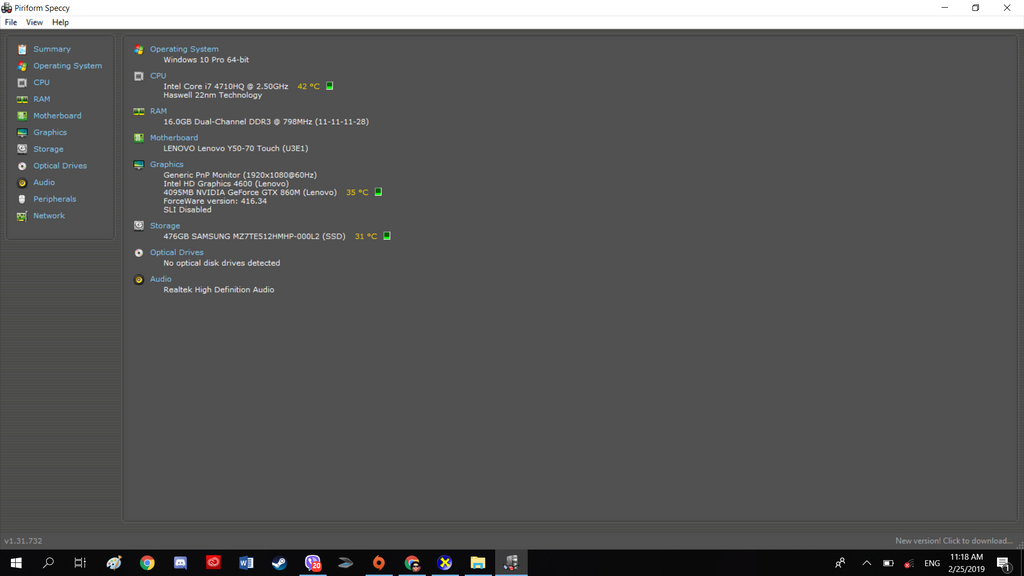Click the Storage heading link in summary pane

(165, 225)
